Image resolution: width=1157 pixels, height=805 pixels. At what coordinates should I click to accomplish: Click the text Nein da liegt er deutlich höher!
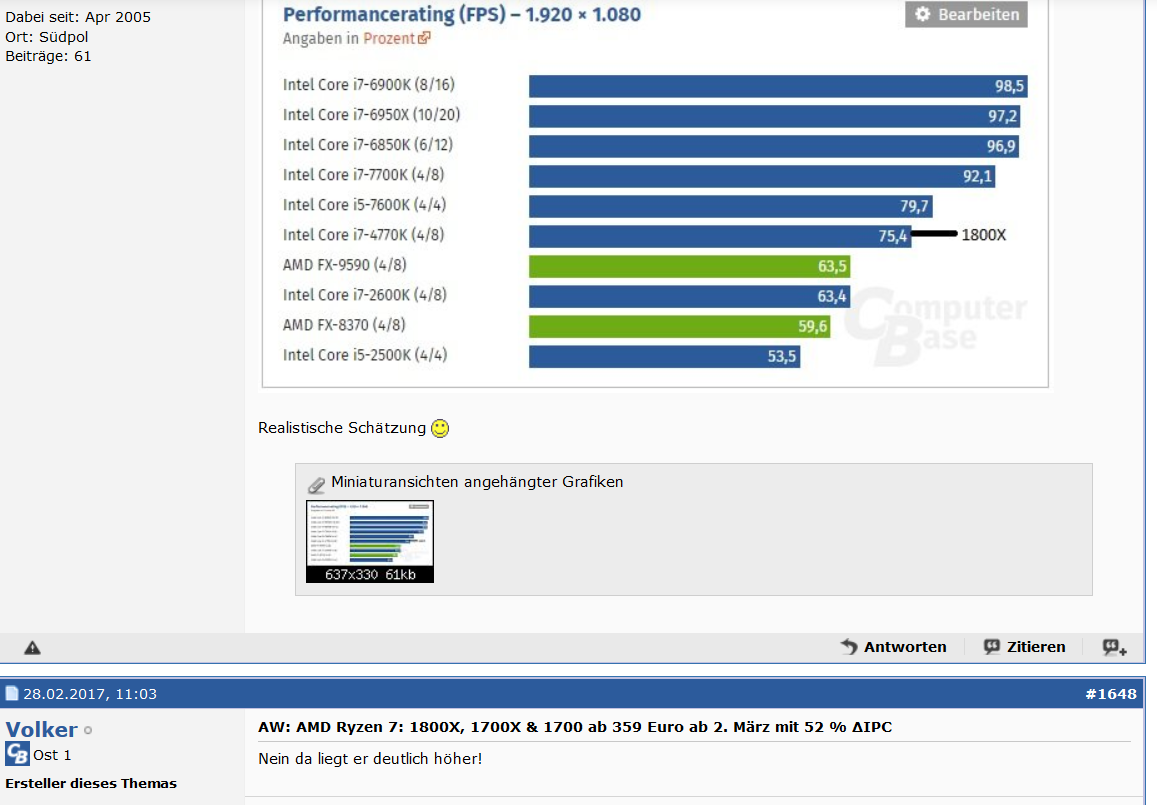click(370, 759)
